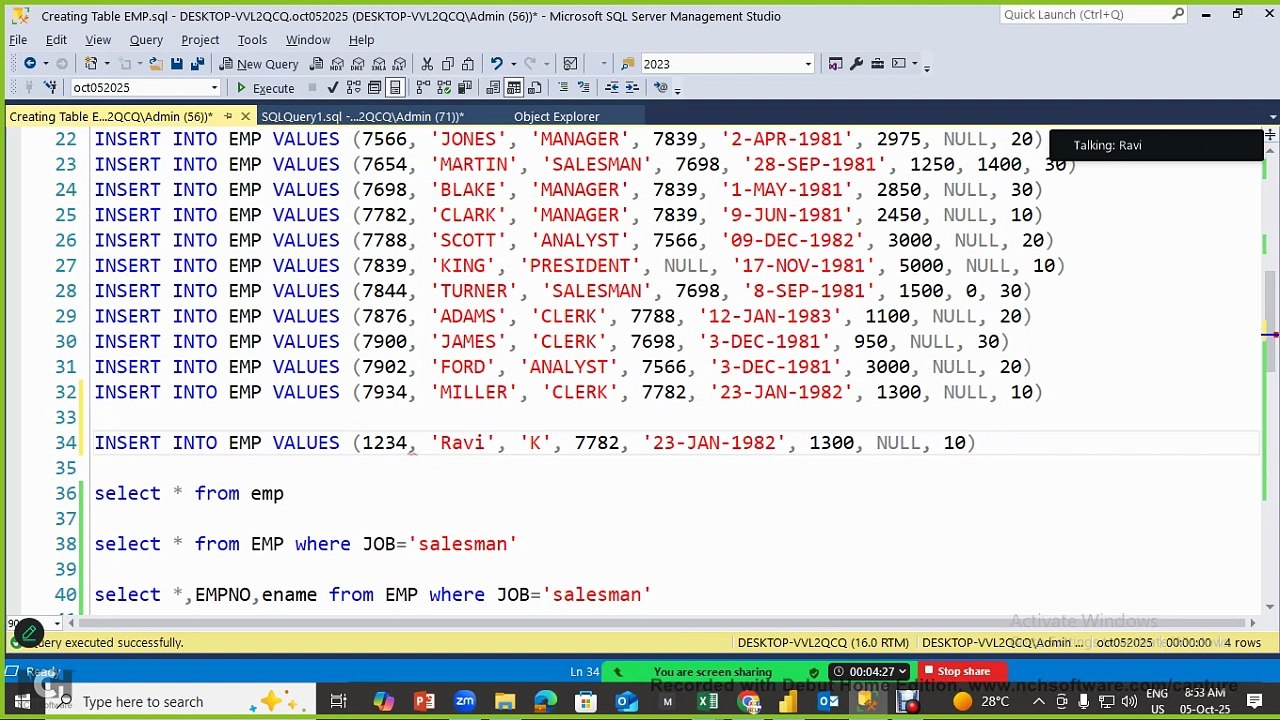Image resolution: width=1280 pixels, height=720 pixels.
Task: Open the Navigate Backward dropdown arrow
Action: coord(45,64)
